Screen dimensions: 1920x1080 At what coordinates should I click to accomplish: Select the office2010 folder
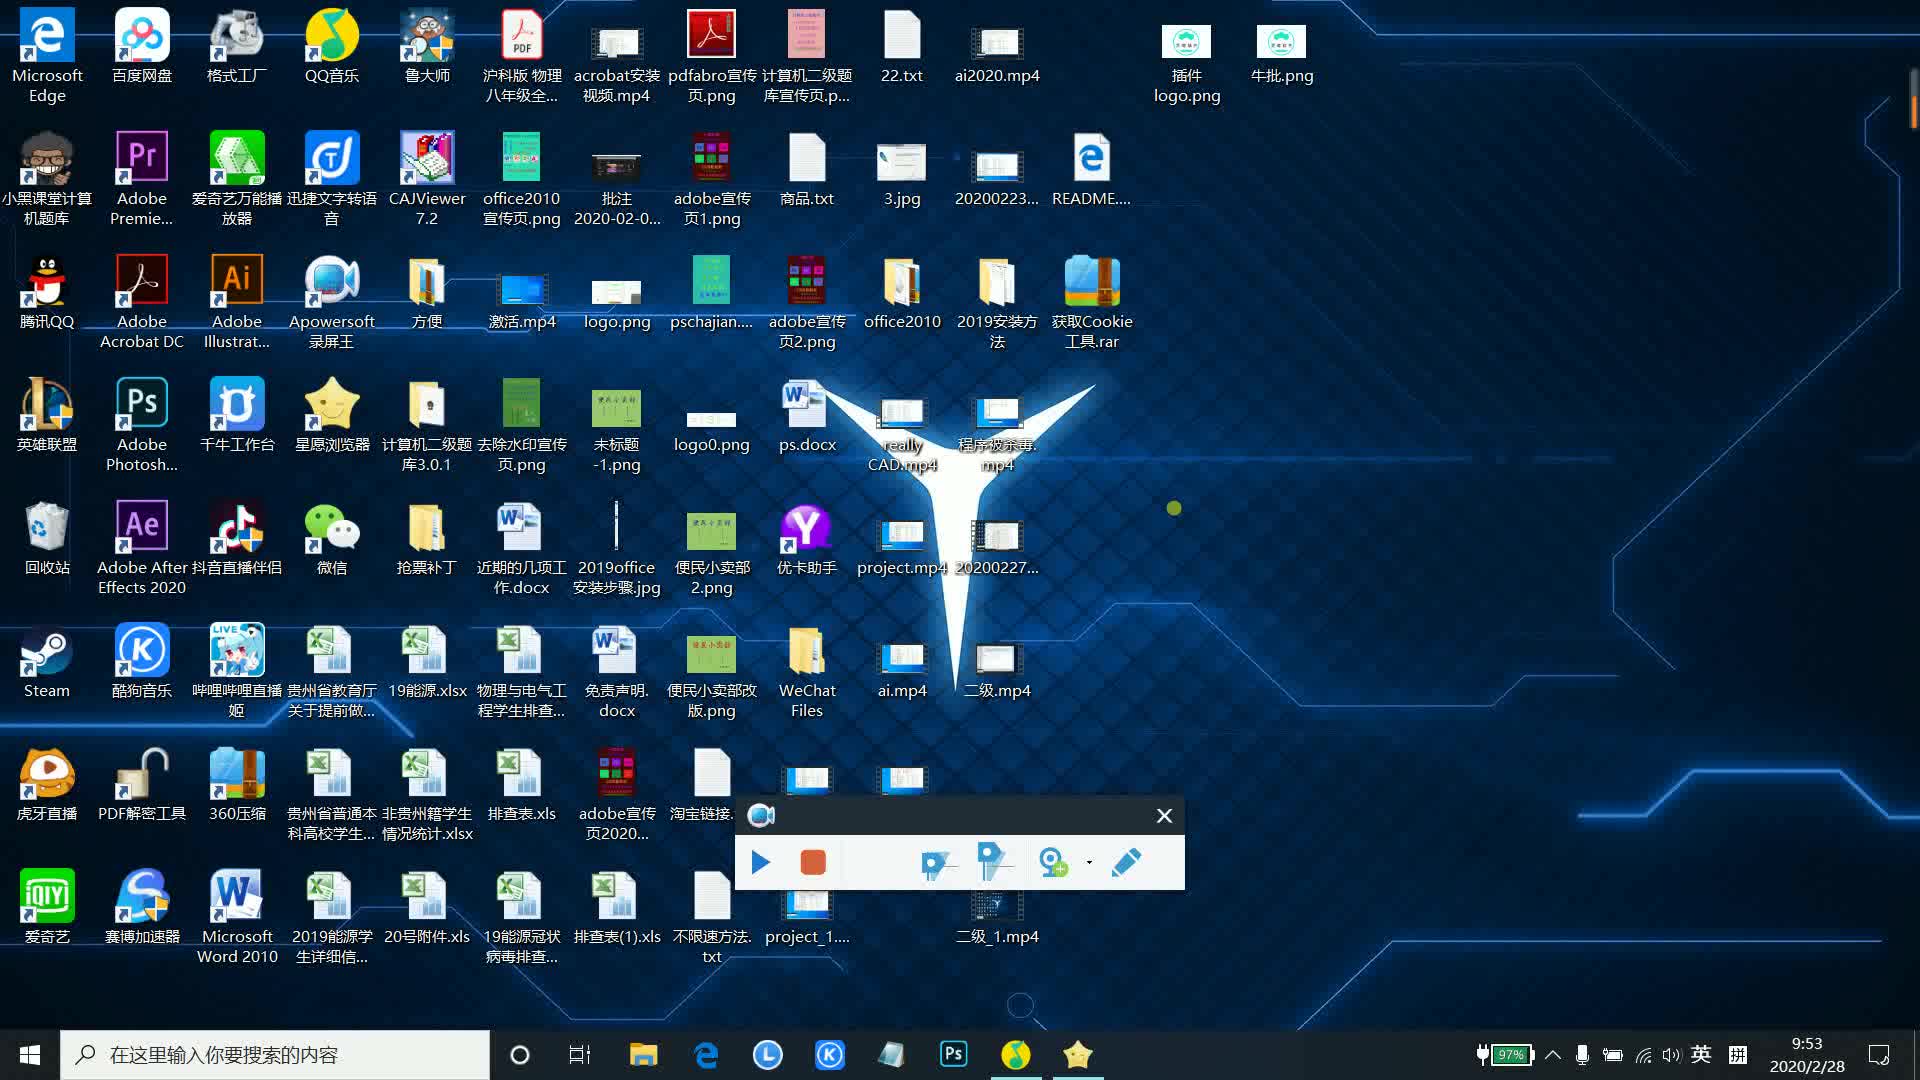click(902, 292)
